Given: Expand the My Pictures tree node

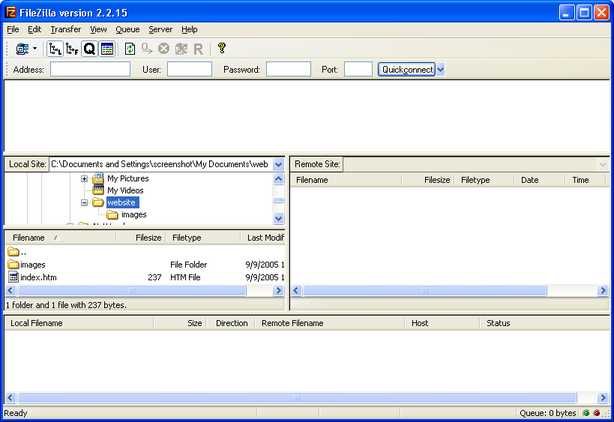Looking at the screenshot, I should click(84, 179).
